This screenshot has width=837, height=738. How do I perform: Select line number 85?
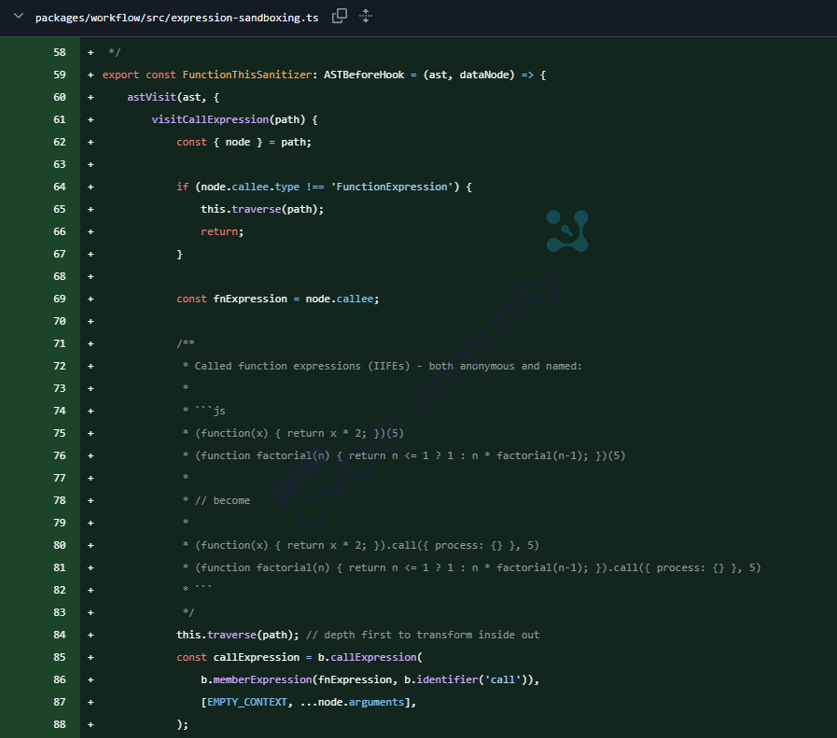pyautogui.click(x=59, y=657)
